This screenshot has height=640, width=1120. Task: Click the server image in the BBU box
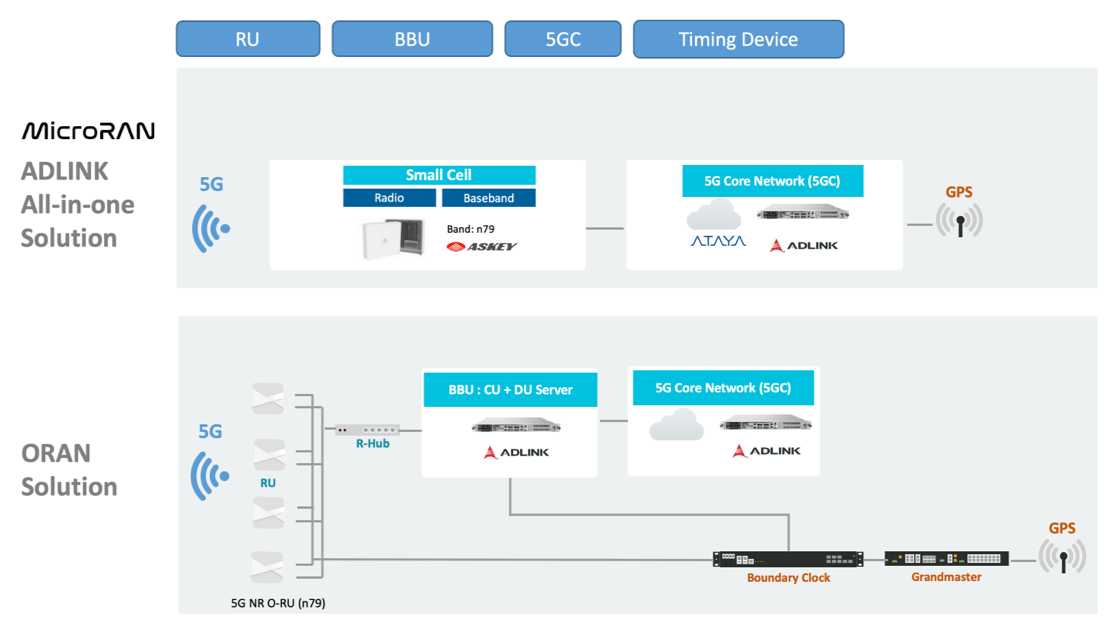tap(516, 426)
